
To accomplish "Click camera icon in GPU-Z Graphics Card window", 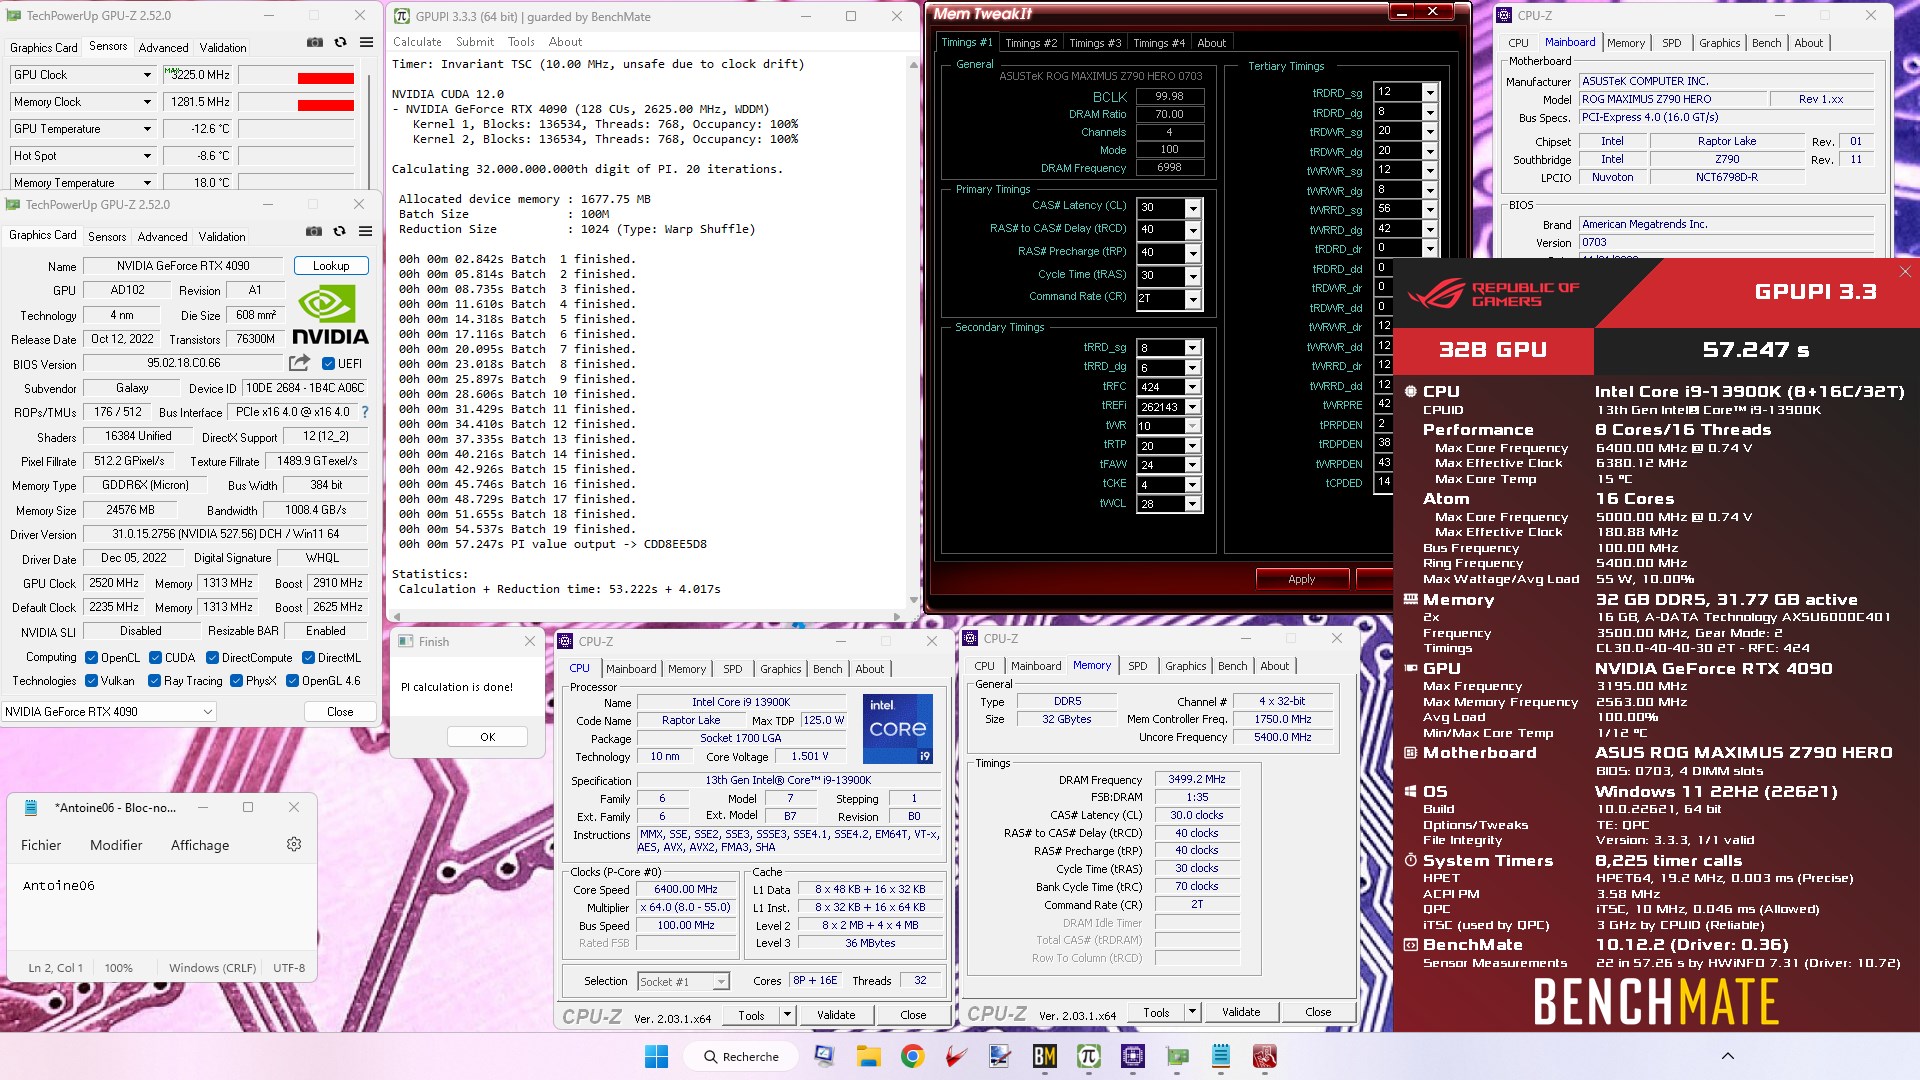I will (x=314, y=231).
